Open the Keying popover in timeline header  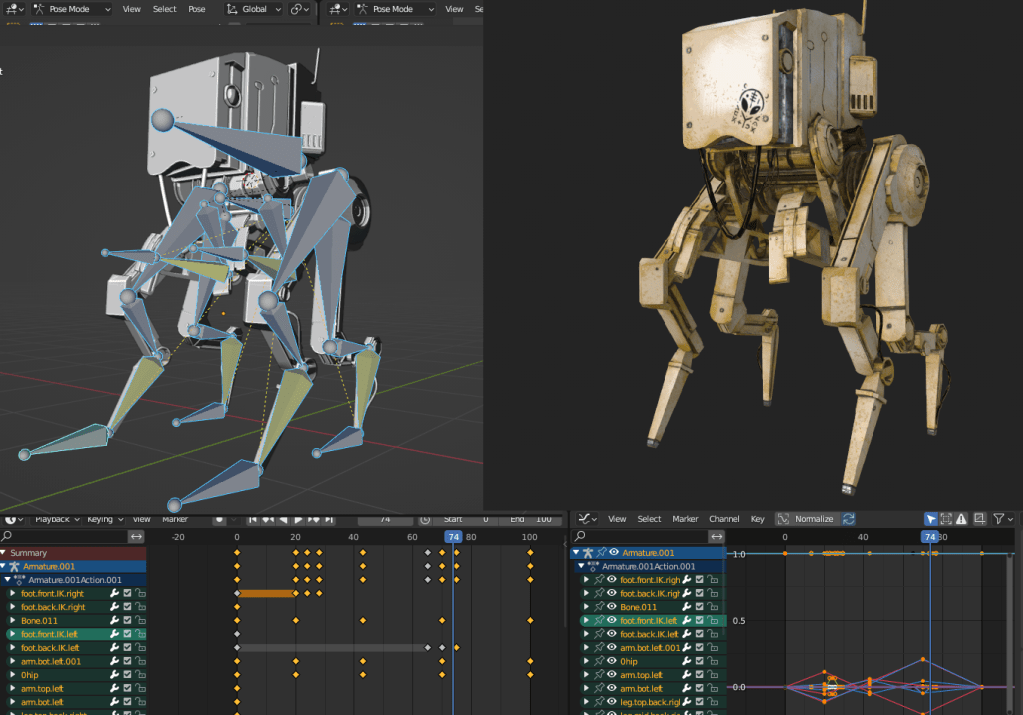103,519
